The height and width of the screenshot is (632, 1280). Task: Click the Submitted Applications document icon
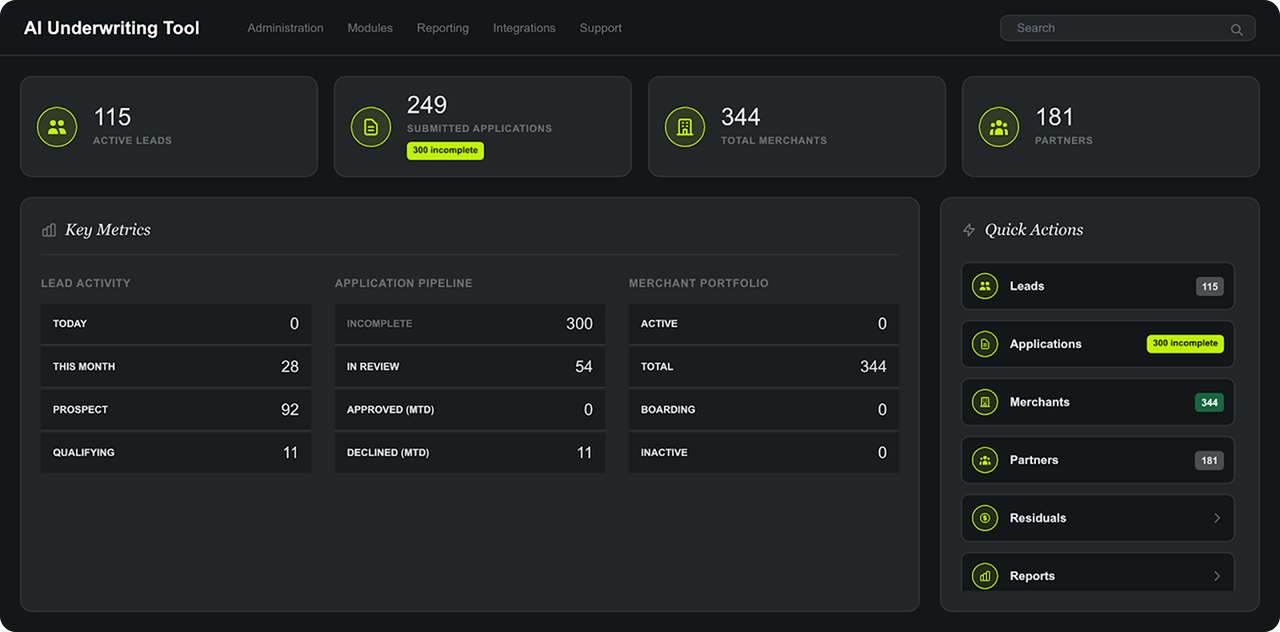coord(371,127)
